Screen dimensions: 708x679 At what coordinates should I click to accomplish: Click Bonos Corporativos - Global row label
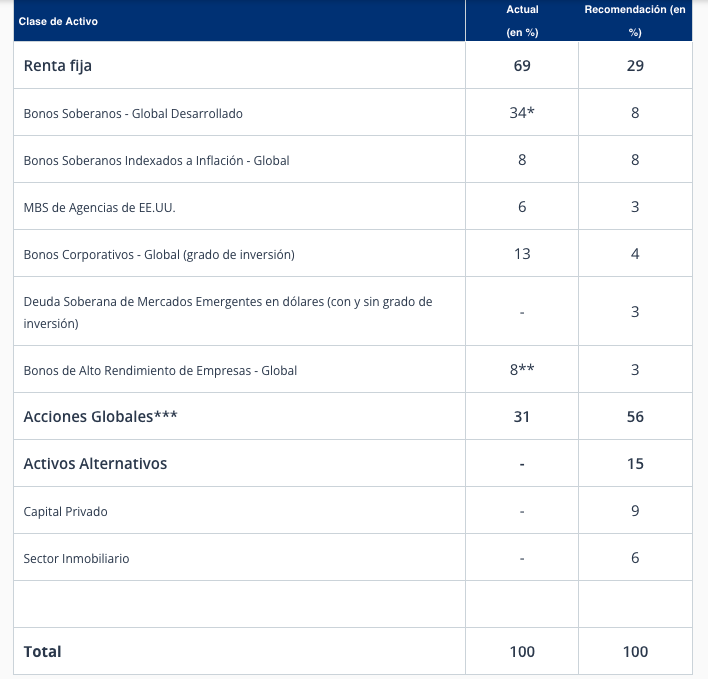click(x=159, y=255)
